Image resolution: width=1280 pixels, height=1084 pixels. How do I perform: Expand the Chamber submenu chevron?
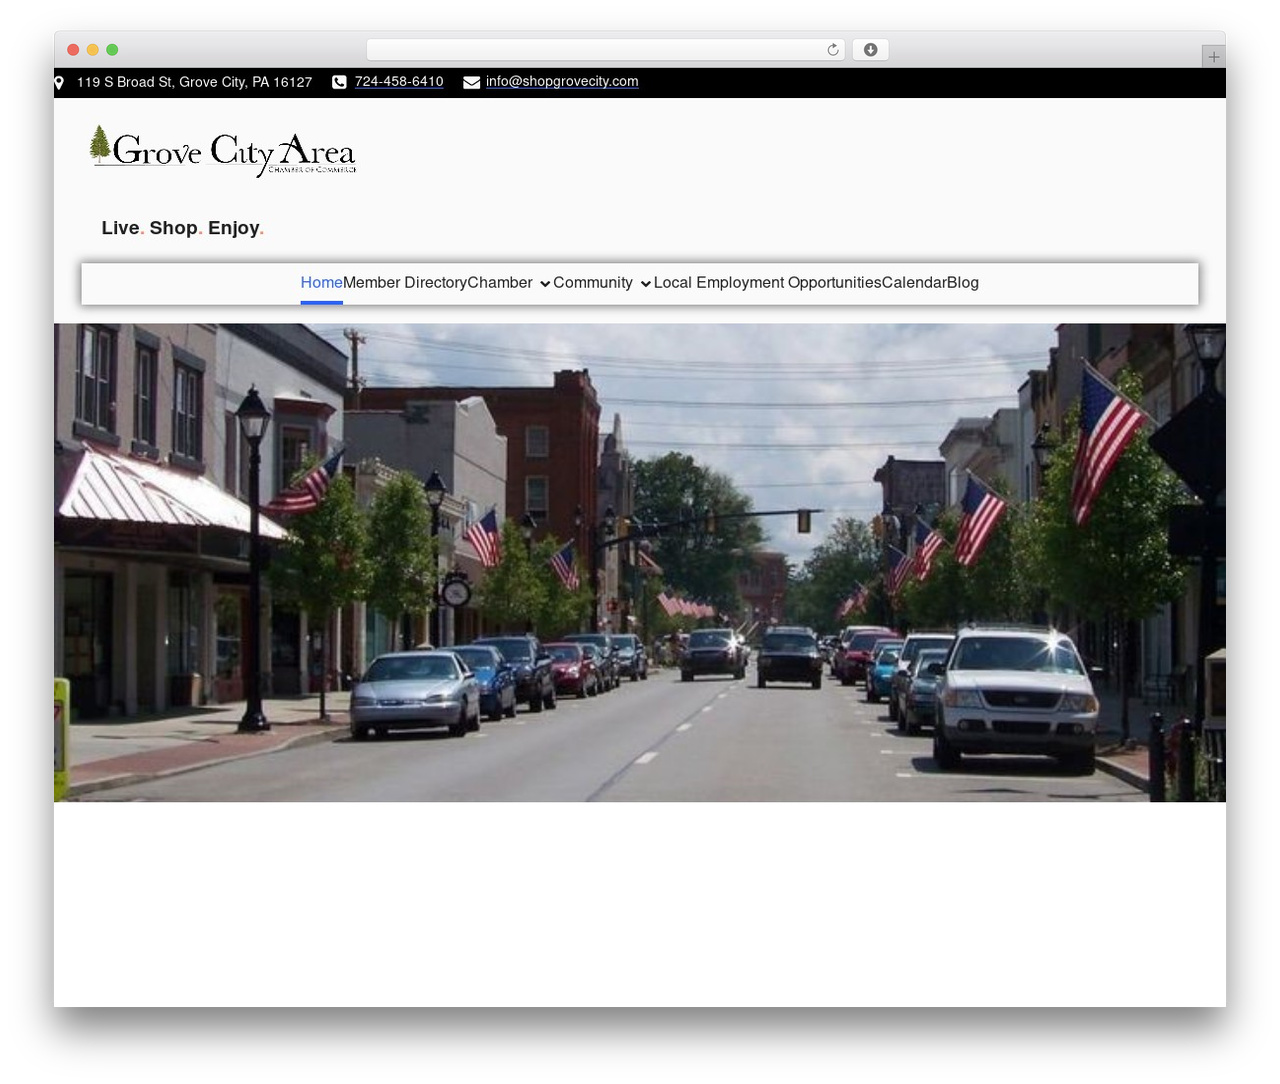[x=545, y=284]
